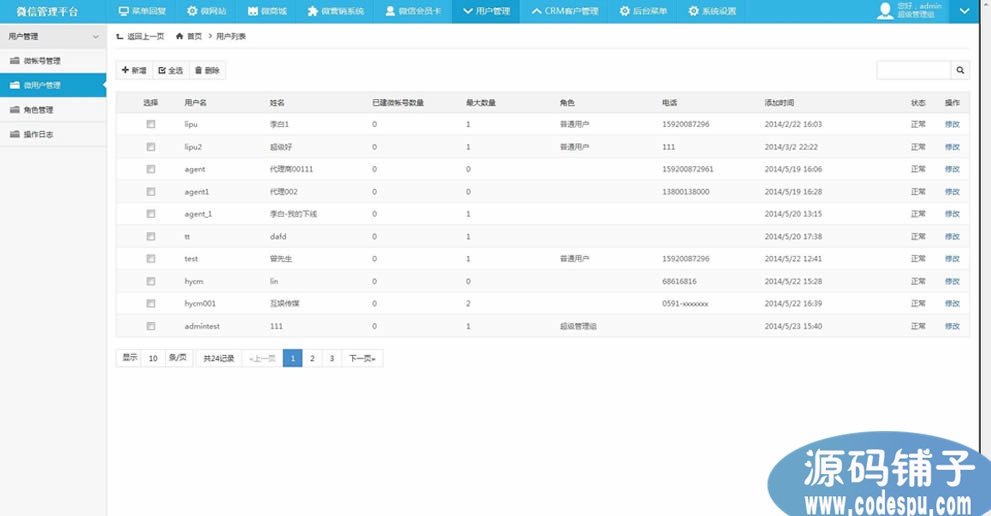Screen dimensions: 991x516
Task: Click 修改 link for user lipu
Action: [x=952, y=124]
